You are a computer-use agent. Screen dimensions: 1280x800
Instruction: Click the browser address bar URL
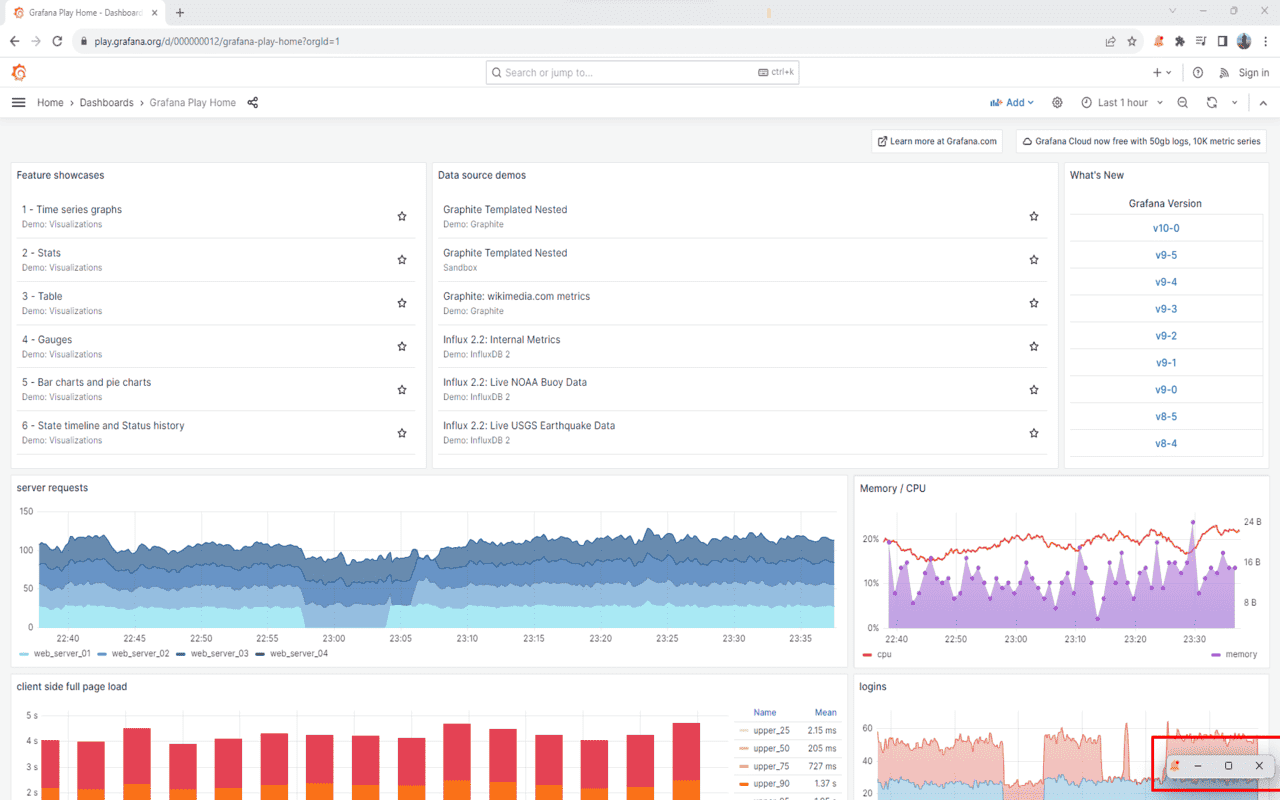[x=217, y=41]
